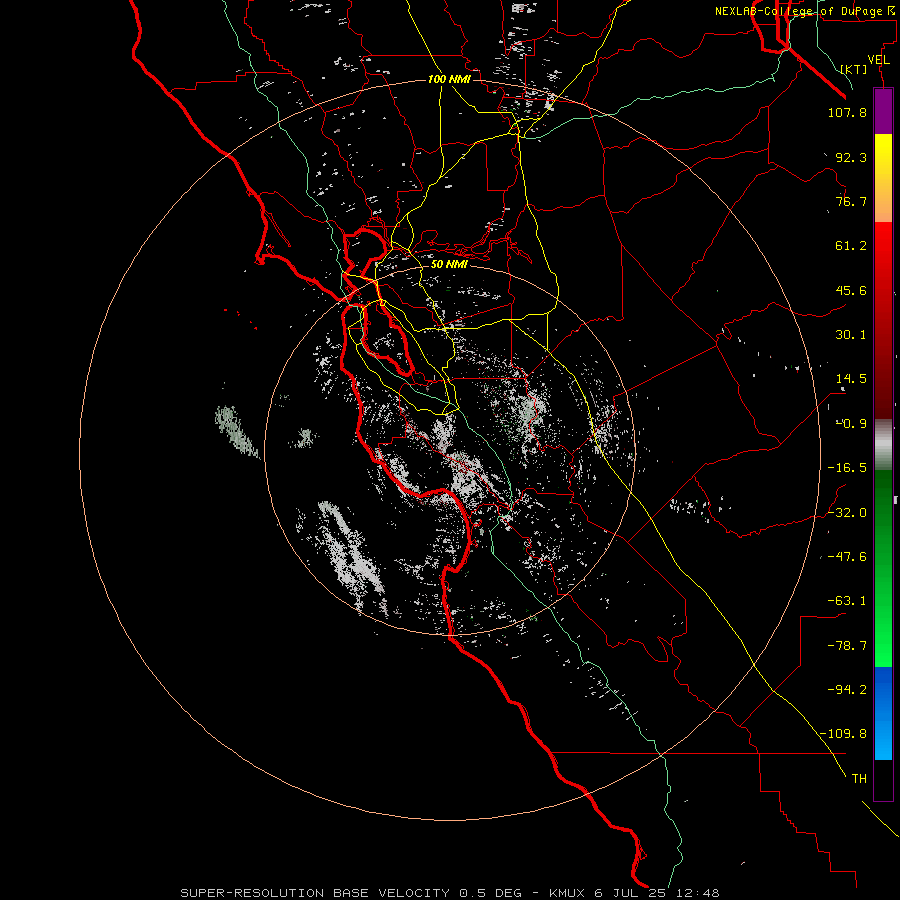900x900 pixels.
Task: Click the 107.8 value on velocity scale
Action: coord(847,112)
